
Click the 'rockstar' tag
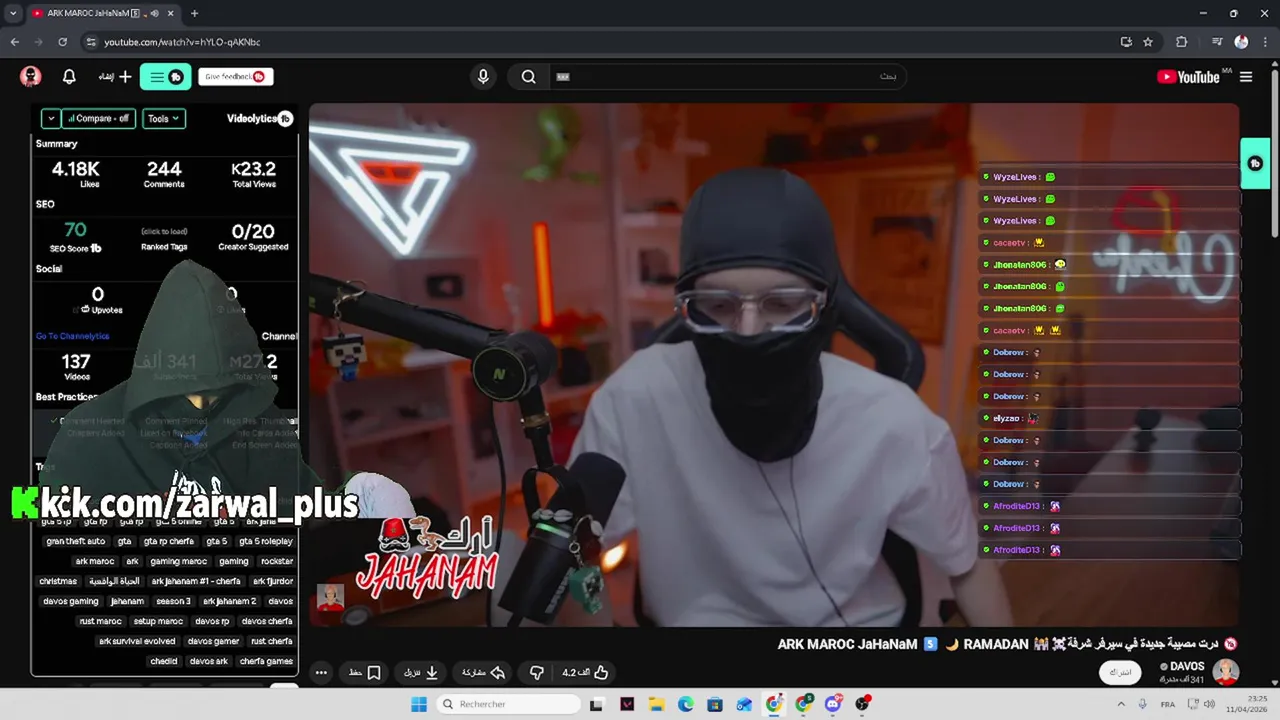277,561
